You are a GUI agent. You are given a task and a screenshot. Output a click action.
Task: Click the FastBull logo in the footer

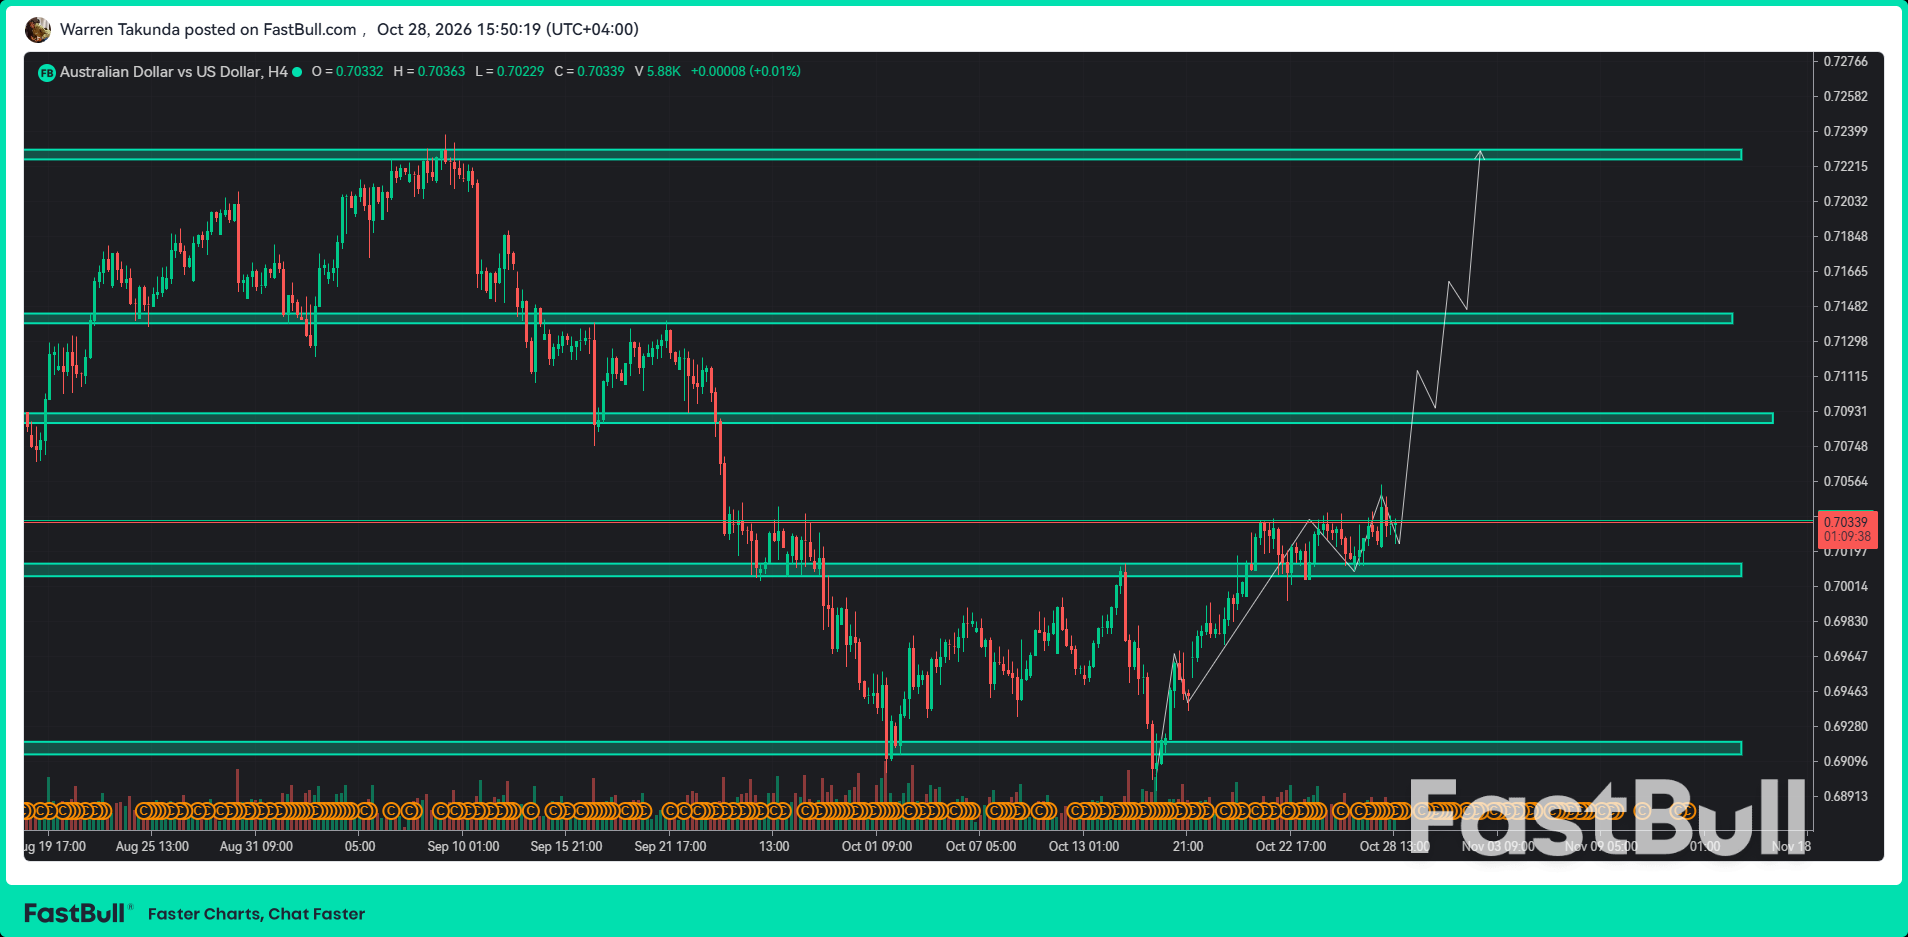click(x=77, y=913)
